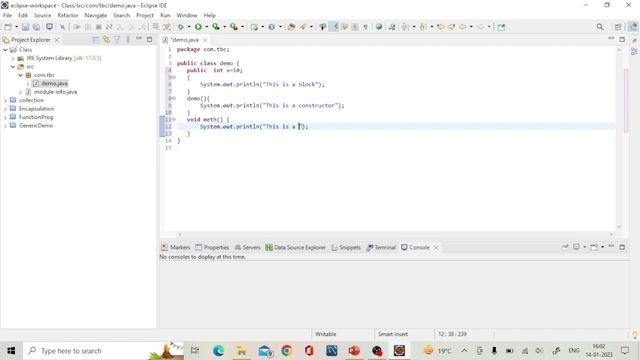Click the tip lightbulb in status bar
Viewport: 640px width, 360px height.
point(635,335)
